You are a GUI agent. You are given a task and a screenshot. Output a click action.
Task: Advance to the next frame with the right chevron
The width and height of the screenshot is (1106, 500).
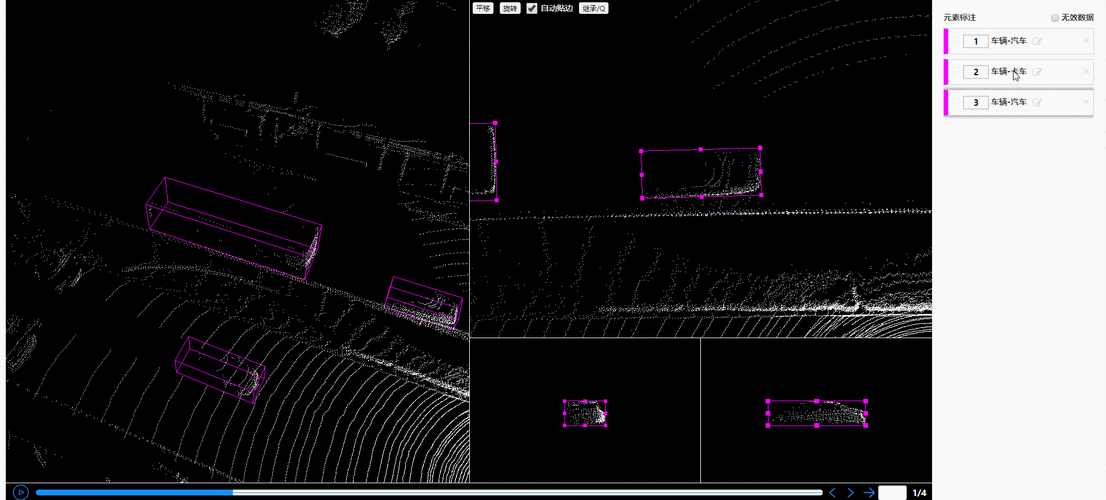[850, 492]
